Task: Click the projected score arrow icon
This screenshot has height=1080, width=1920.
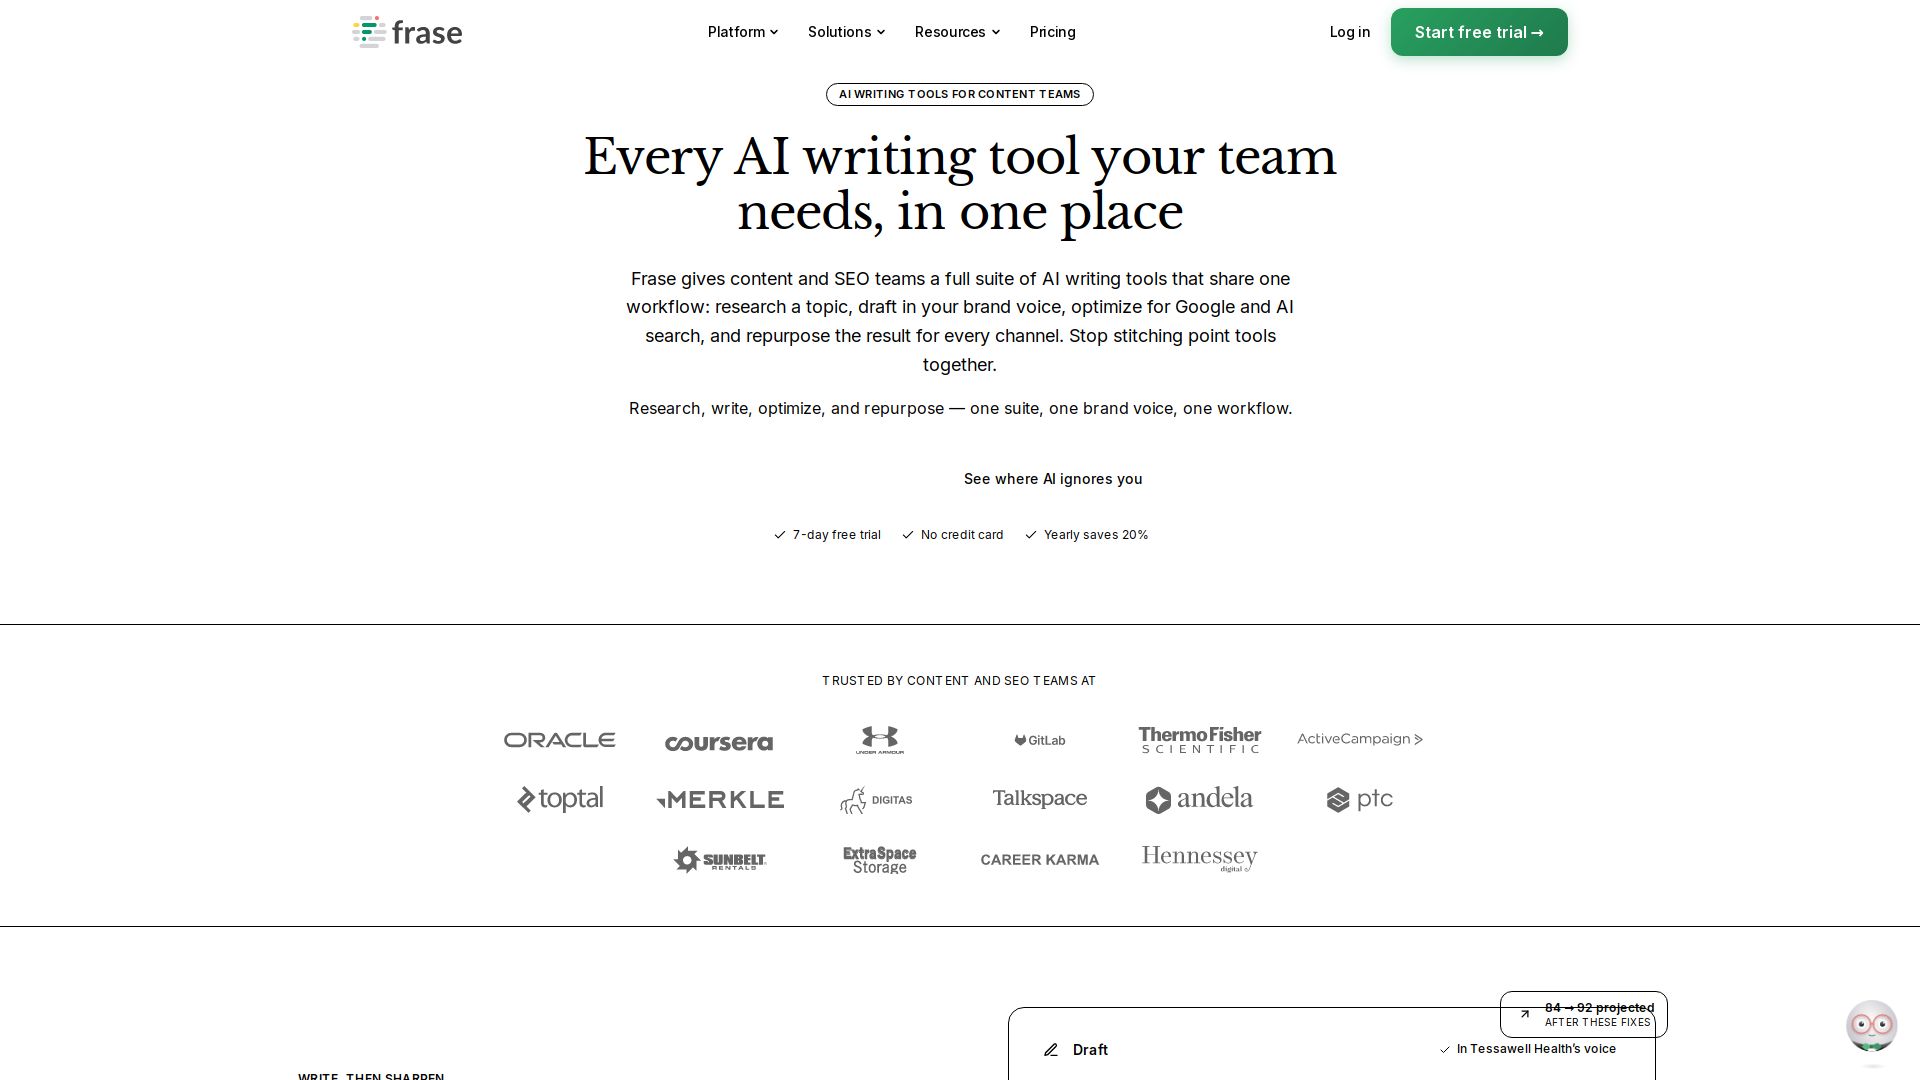Action: (1525, 1014)
